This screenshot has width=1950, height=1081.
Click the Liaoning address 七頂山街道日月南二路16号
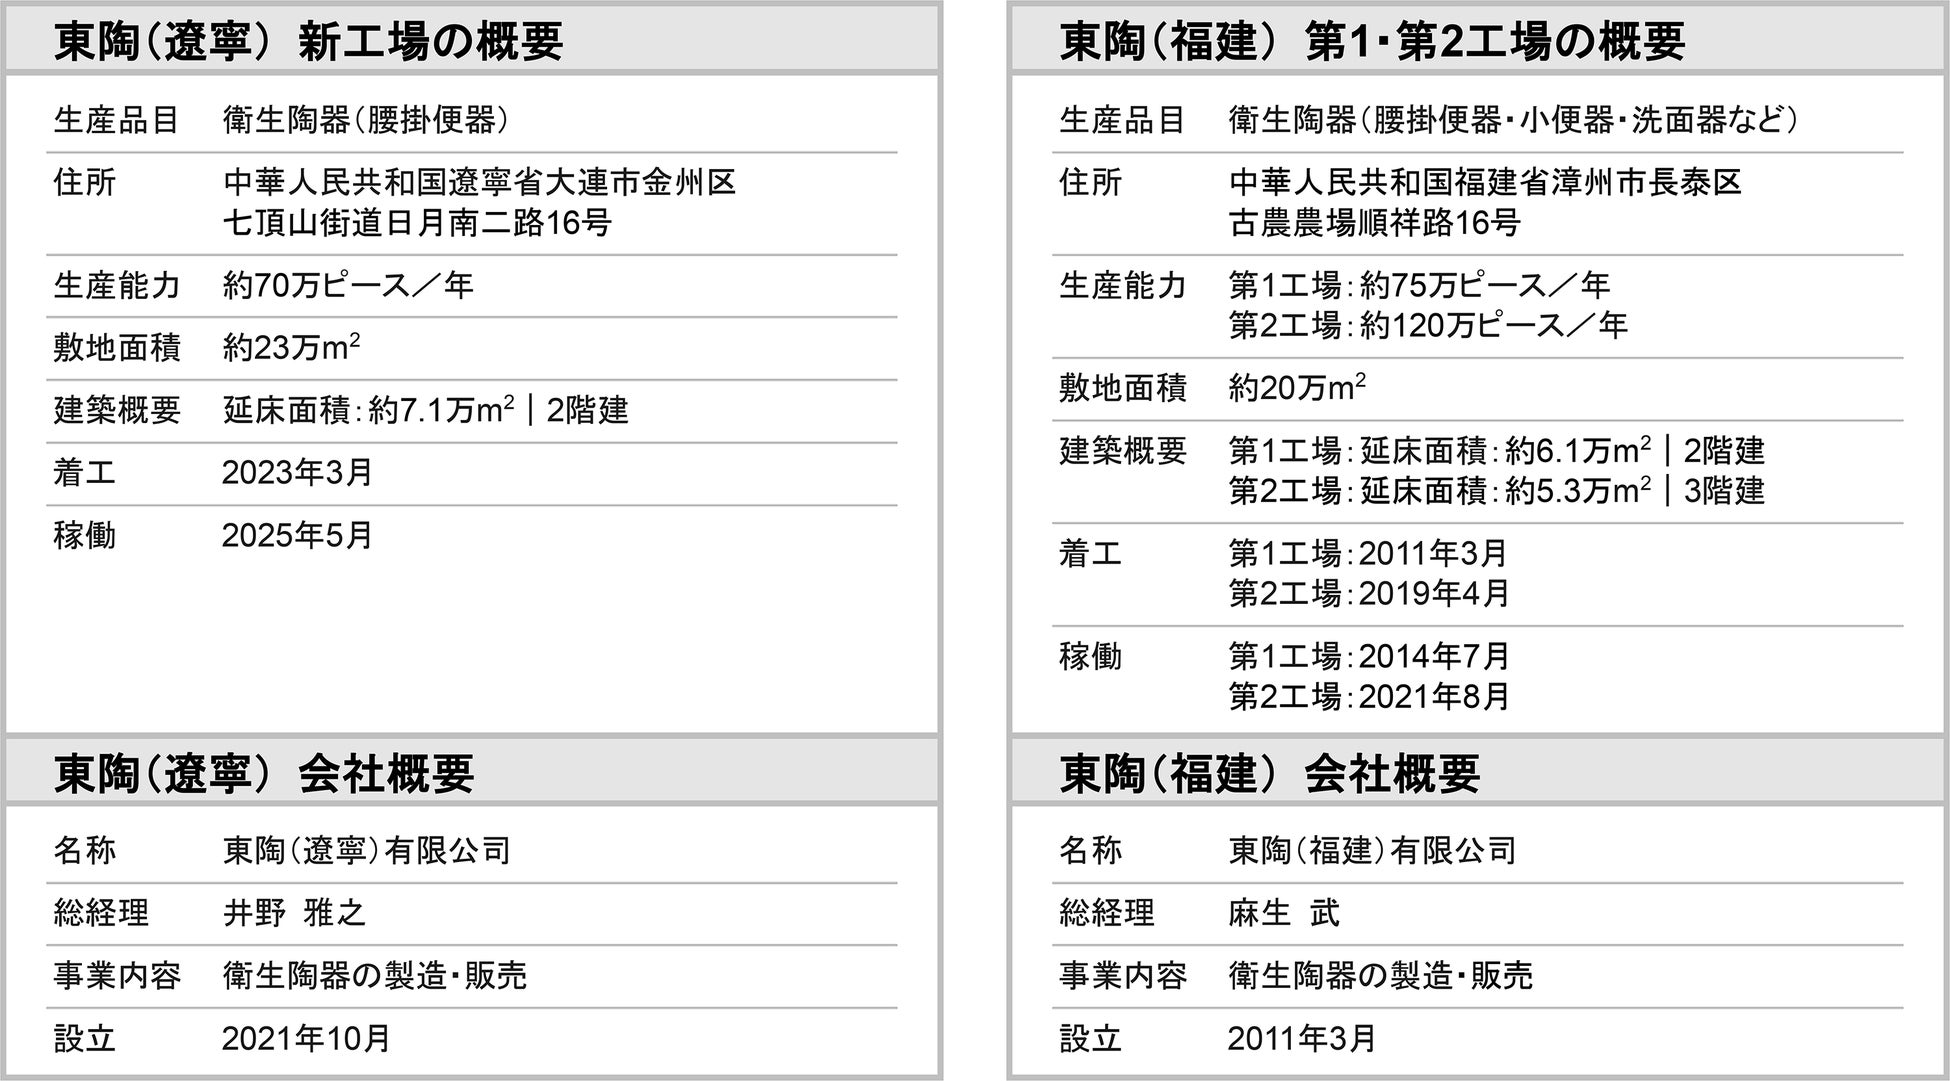tap(417, 223)
